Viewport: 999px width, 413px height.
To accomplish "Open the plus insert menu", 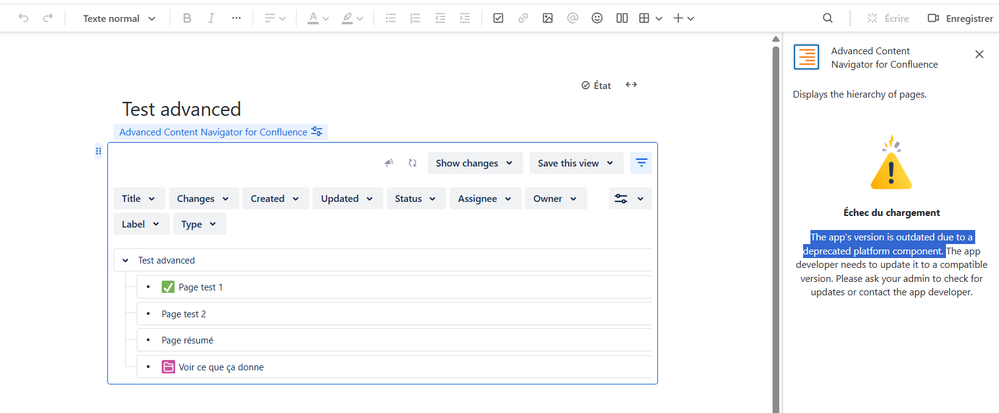I will point(684,18).
